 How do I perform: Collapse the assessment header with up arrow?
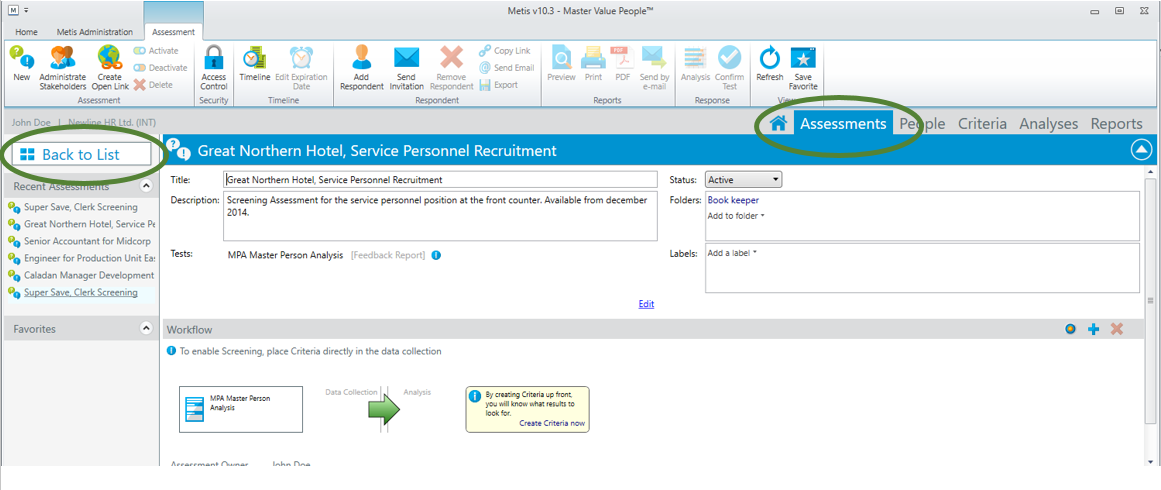(x=1141, y=150)
